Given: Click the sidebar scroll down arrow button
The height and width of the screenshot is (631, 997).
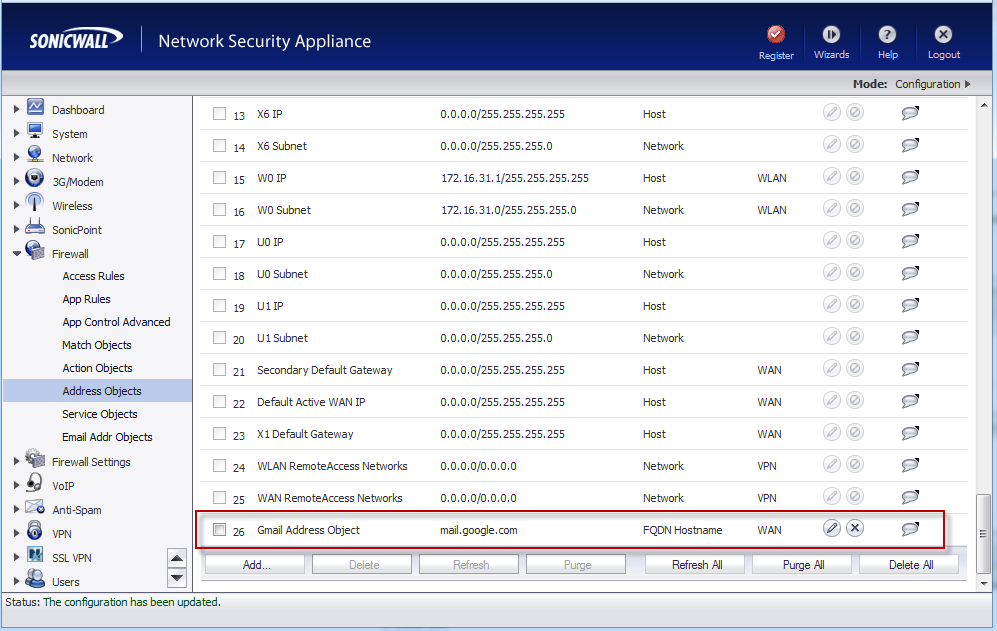Looking at the screenshot, I should coord(177,578).
